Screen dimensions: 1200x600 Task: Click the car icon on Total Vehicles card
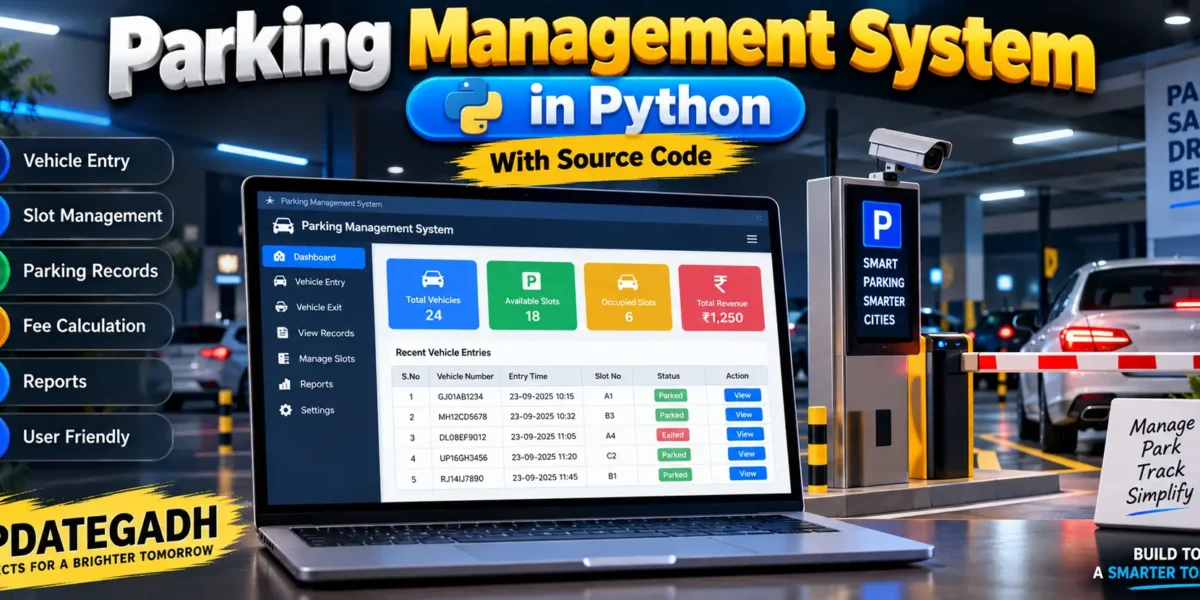click(432, 279)
